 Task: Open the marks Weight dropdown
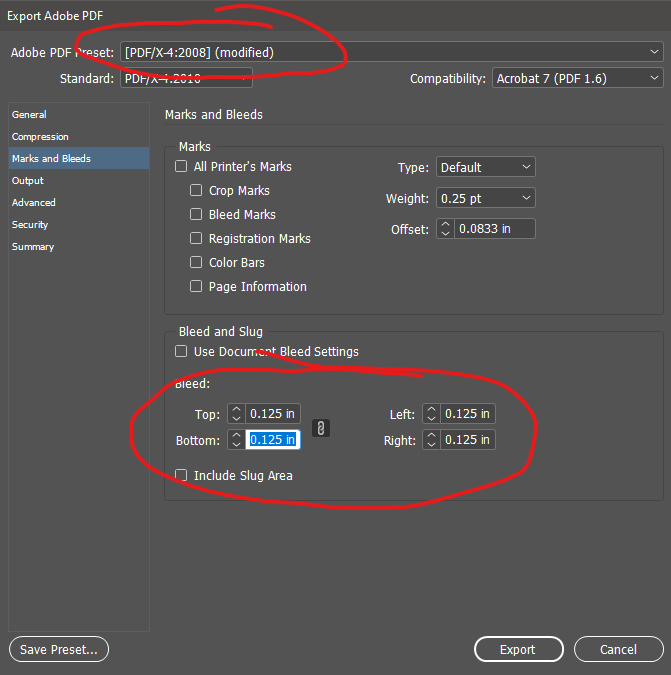[484, 199]
